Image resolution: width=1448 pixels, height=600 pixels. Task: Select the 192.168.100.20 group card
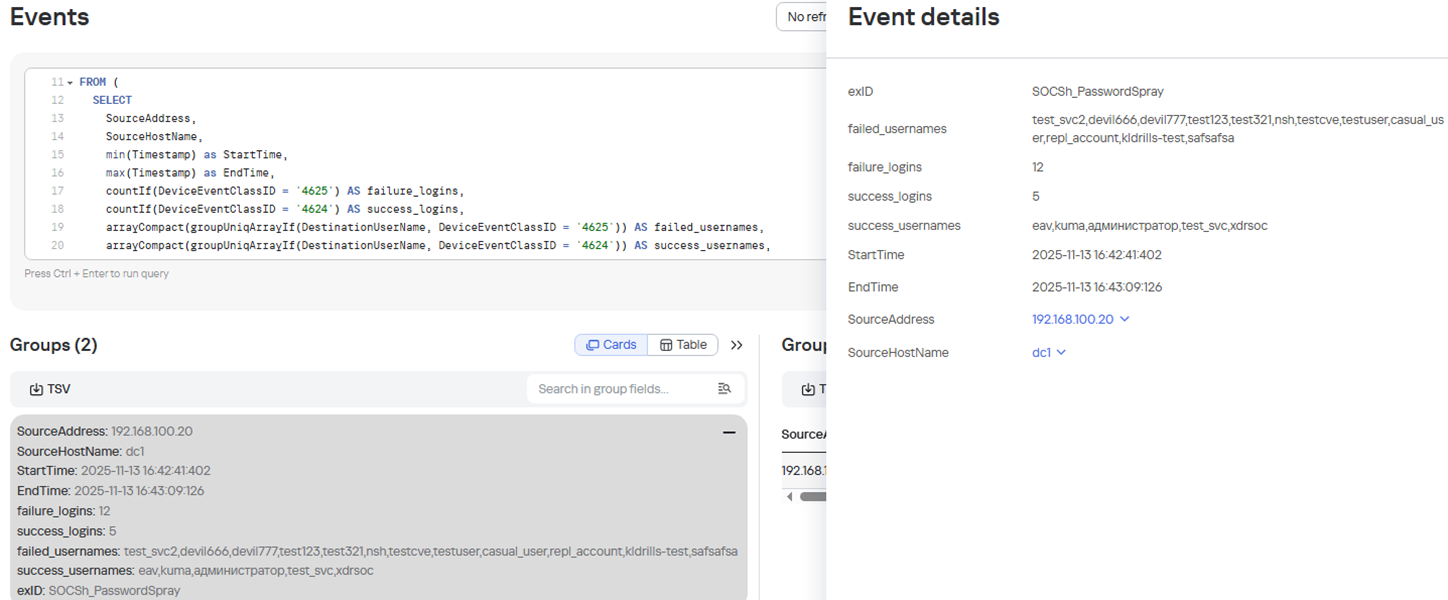378,510
